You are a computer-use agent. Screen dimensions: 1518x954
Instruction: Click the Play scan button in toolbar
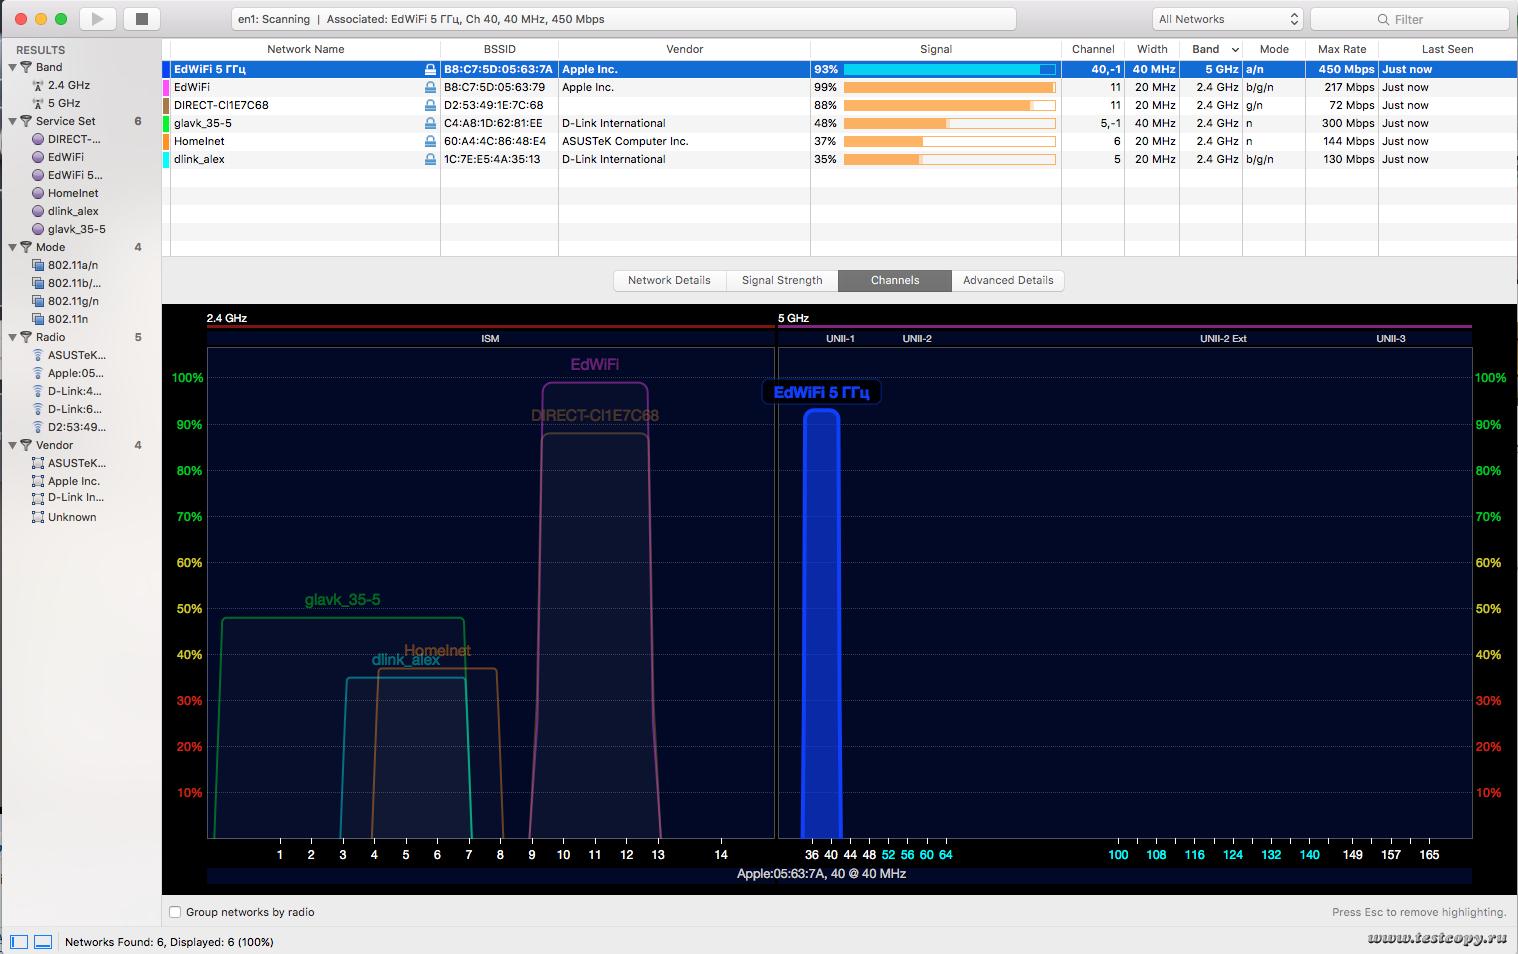point(97,19)
